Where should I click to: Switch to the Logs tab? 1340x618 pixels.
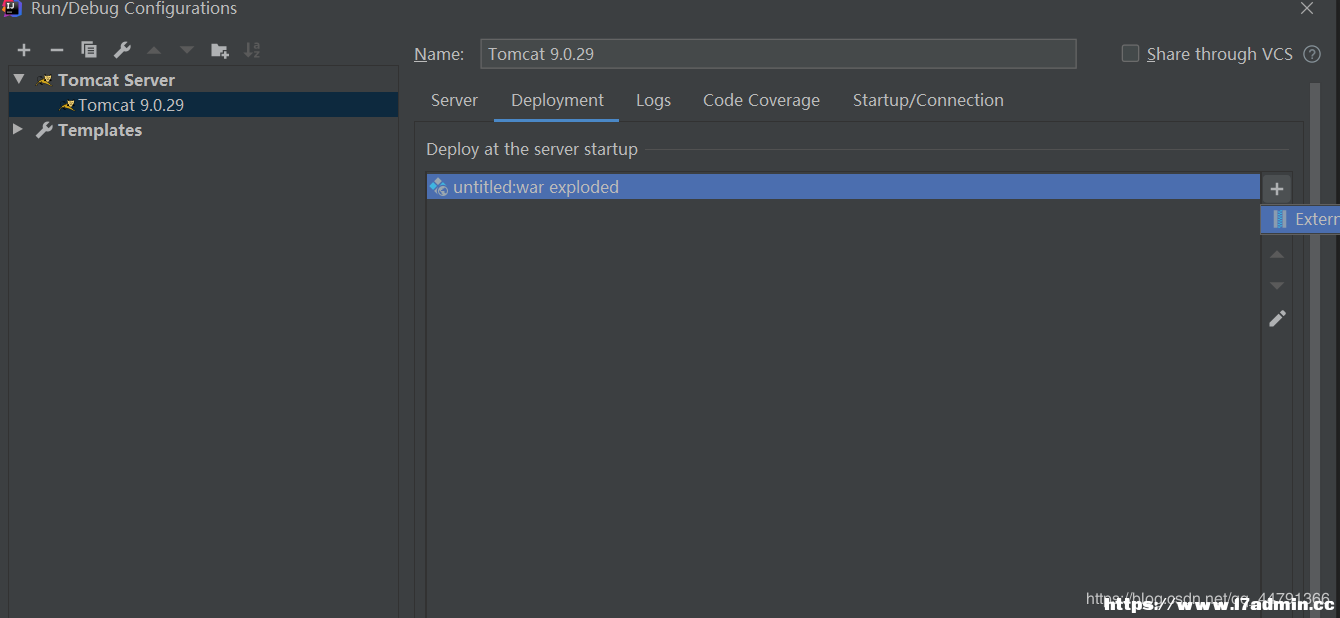coord(653,100)
